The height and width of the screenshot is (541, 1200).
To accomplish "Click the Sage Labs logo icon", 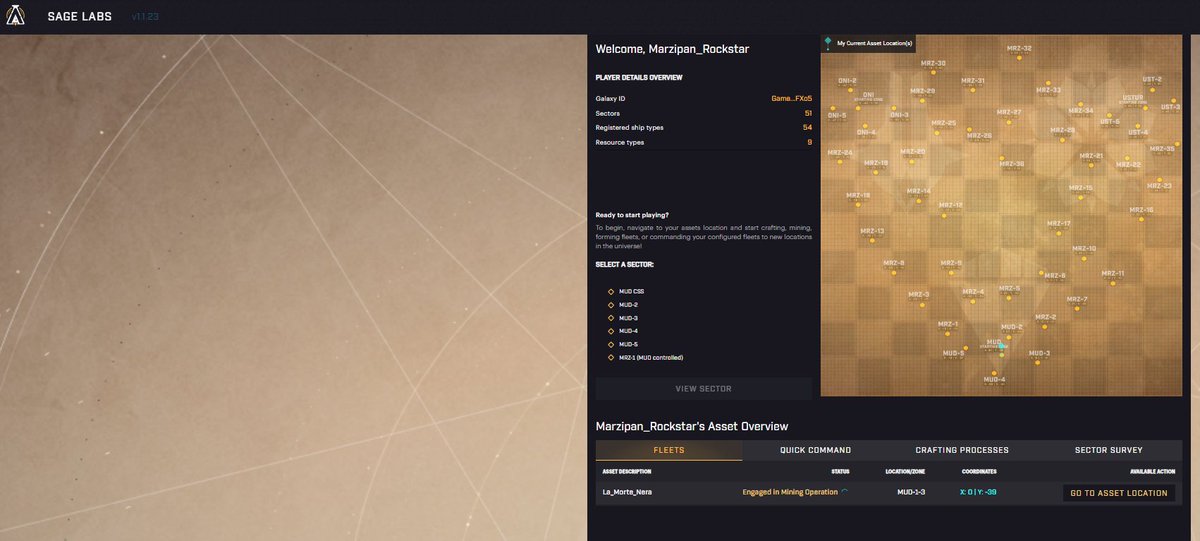I will [x=15, y=16].
